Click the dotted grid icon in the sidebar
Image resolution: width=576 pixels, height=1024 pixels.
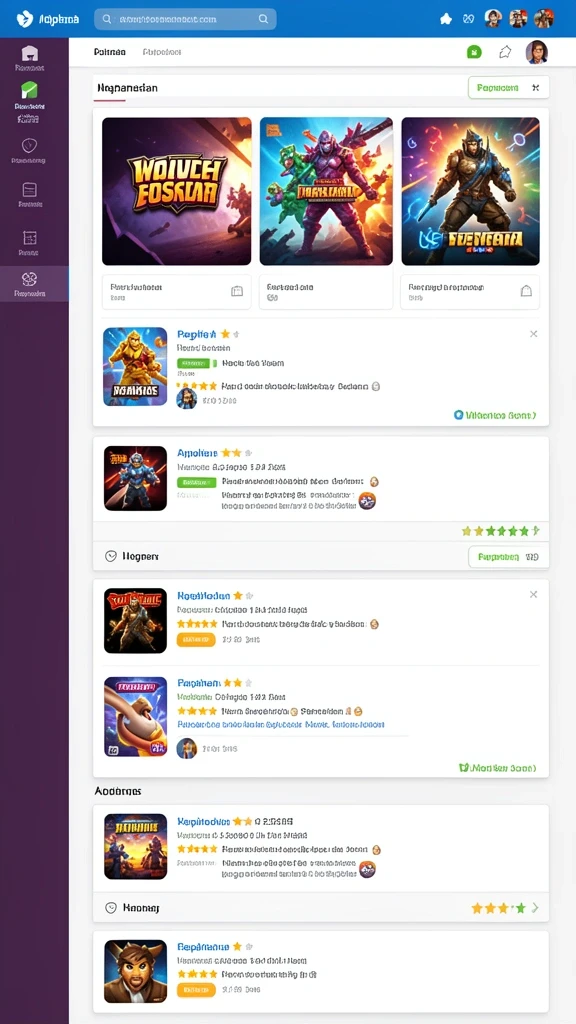[29, 238]
